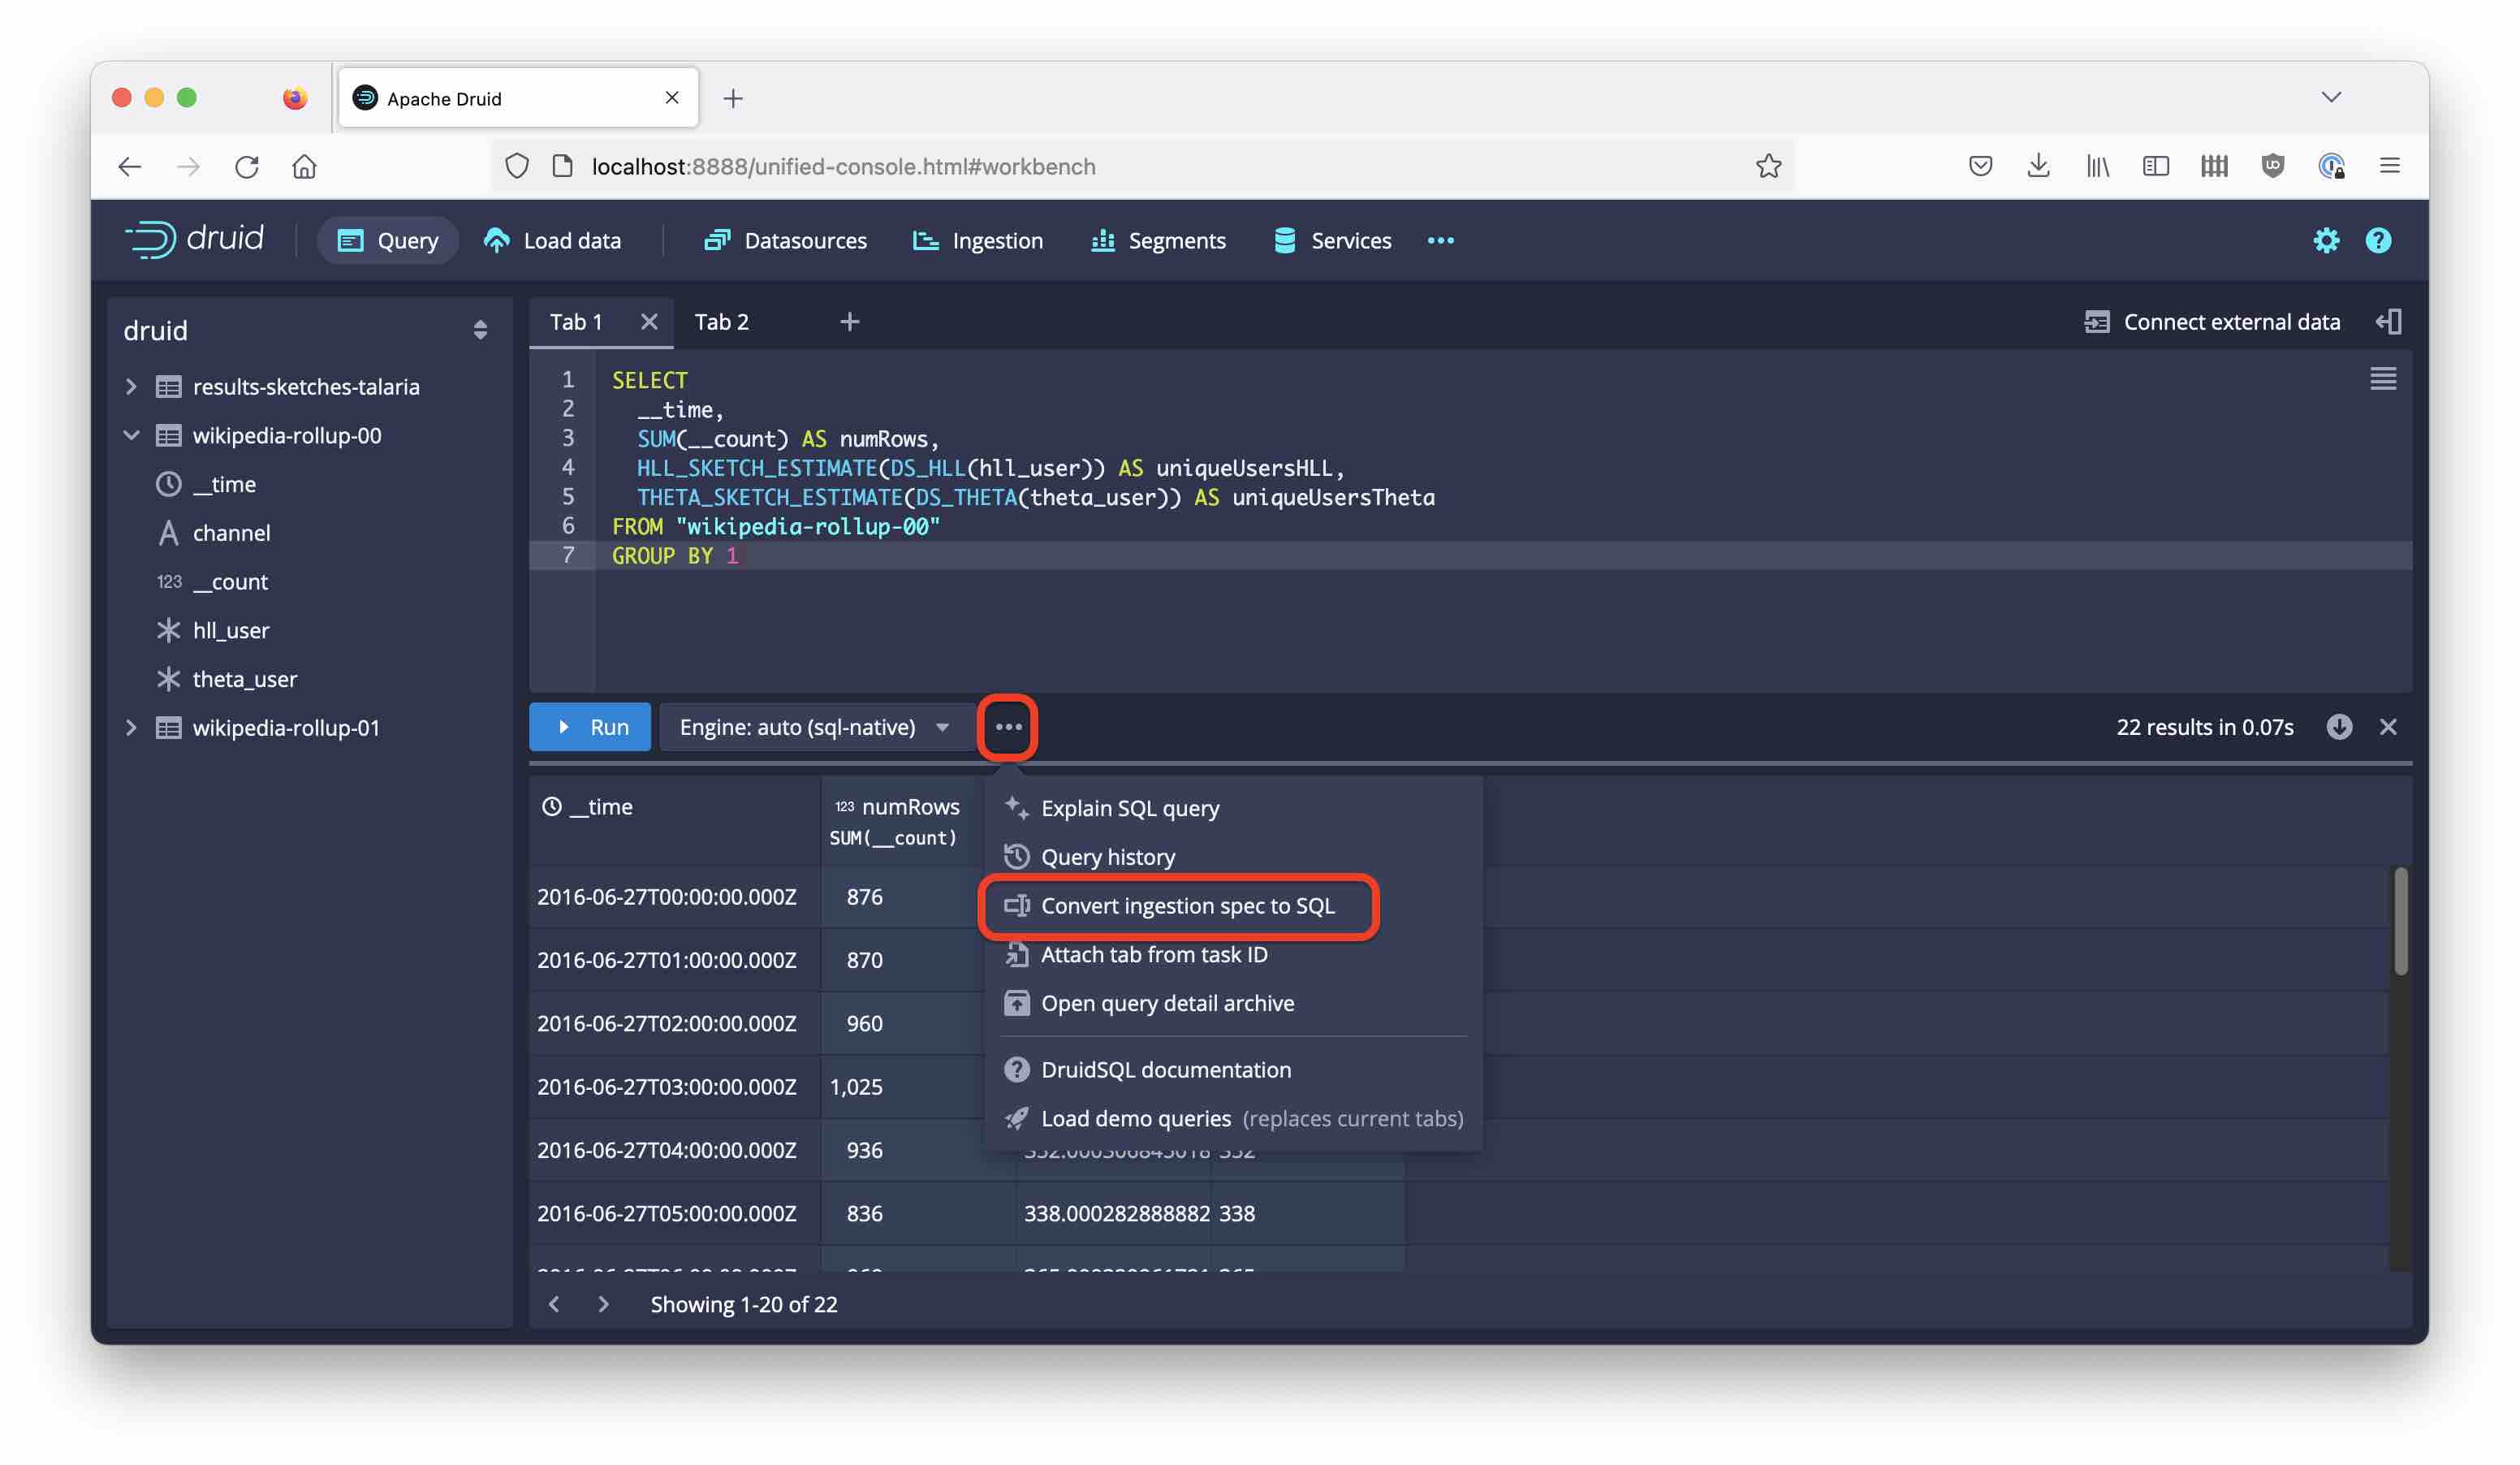The height and width of the screenshot is (1465, 2520).
Task: Click the collapse panel icon beside Connect external data
Action: click(x=2389, y=322)
